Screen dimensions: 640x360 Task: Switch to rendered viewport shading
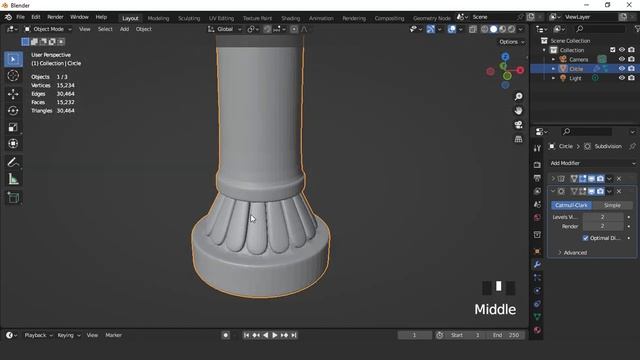coord(511,29)
